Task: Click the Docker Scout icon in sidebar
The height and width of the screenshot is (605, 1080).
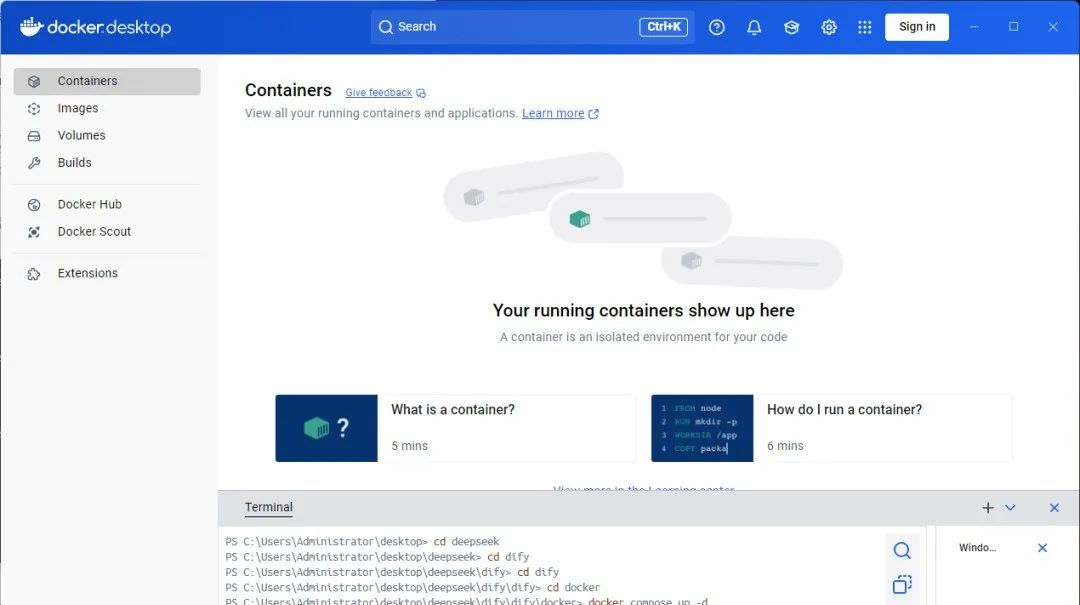Action: point(34,232)
